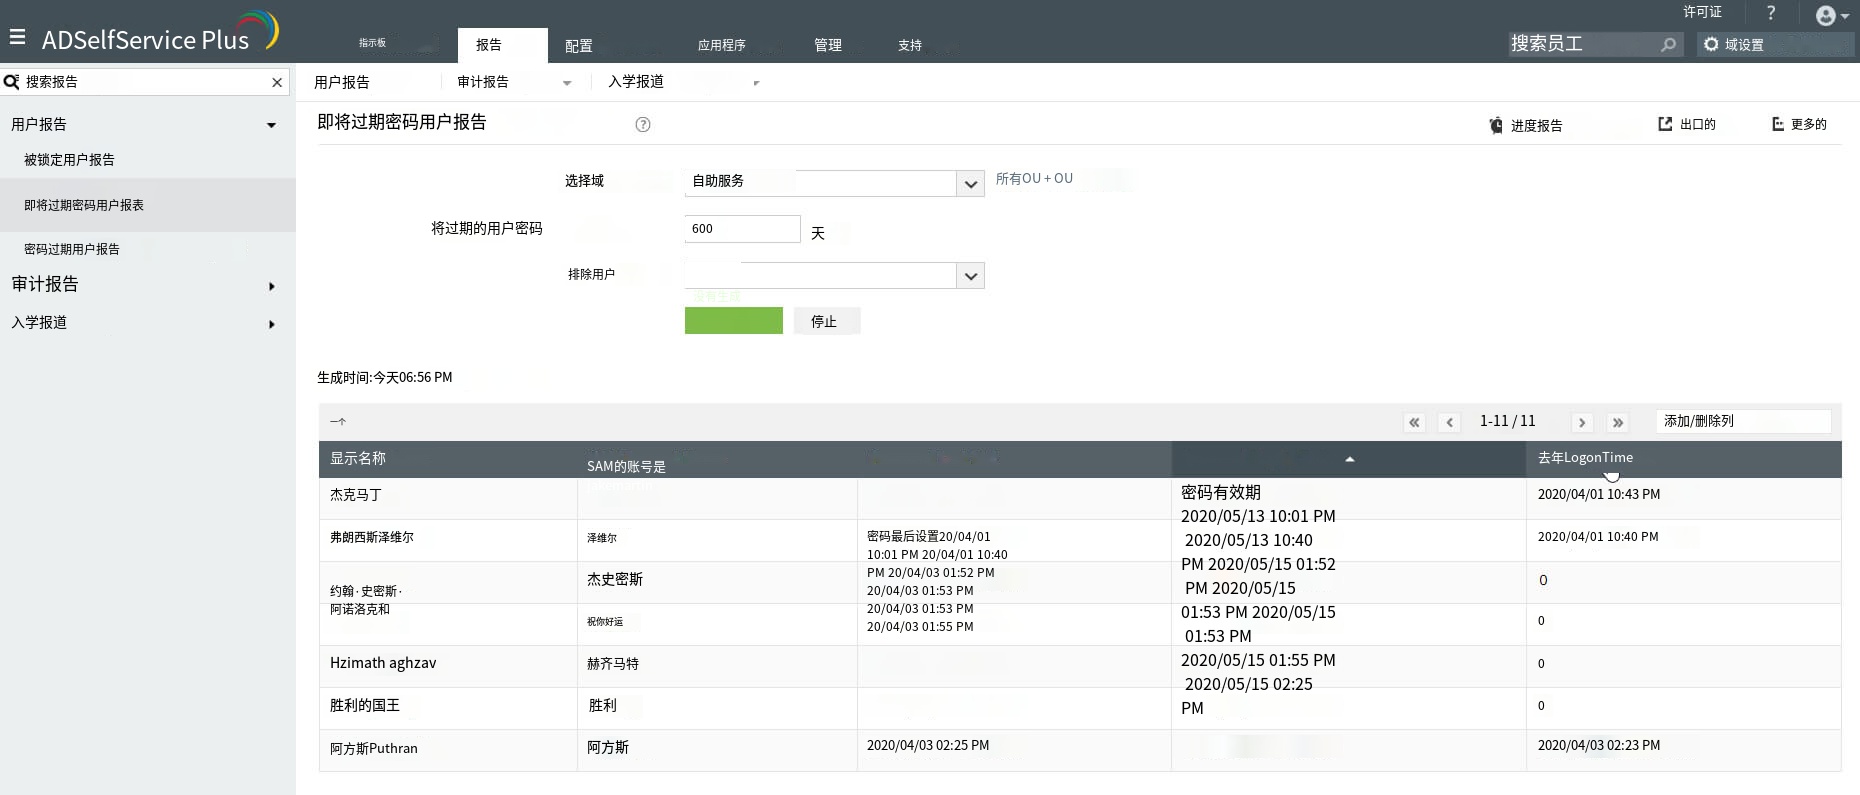The height and width of the screenshot is (795, 1860).
Task: Go to the first page of results
Action: click(1414, 422)
